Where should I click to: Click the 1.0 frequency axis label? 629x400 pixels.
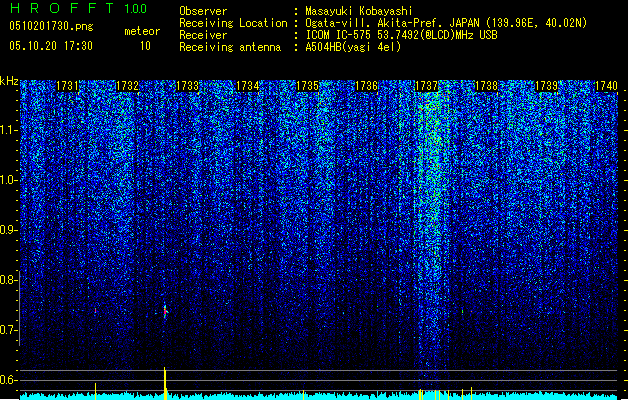(7, 180)
